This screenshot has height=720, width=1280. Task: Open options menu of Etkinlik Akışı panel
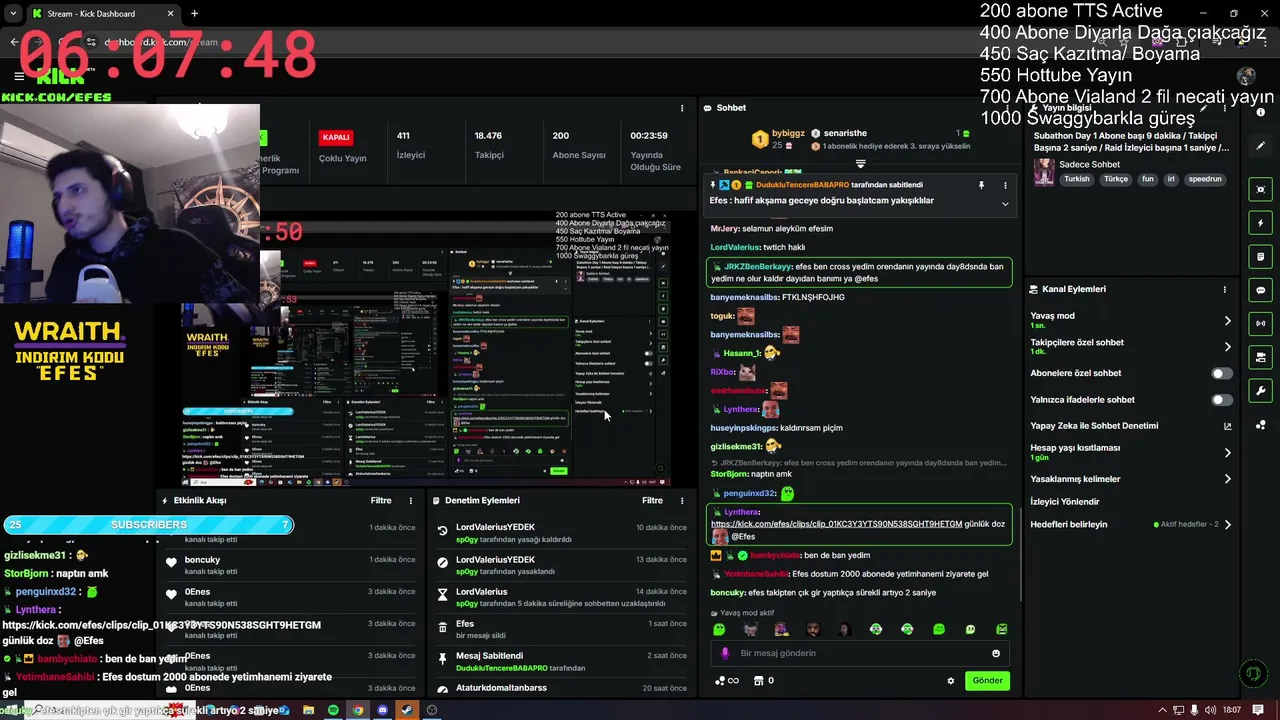click(410, 500)
